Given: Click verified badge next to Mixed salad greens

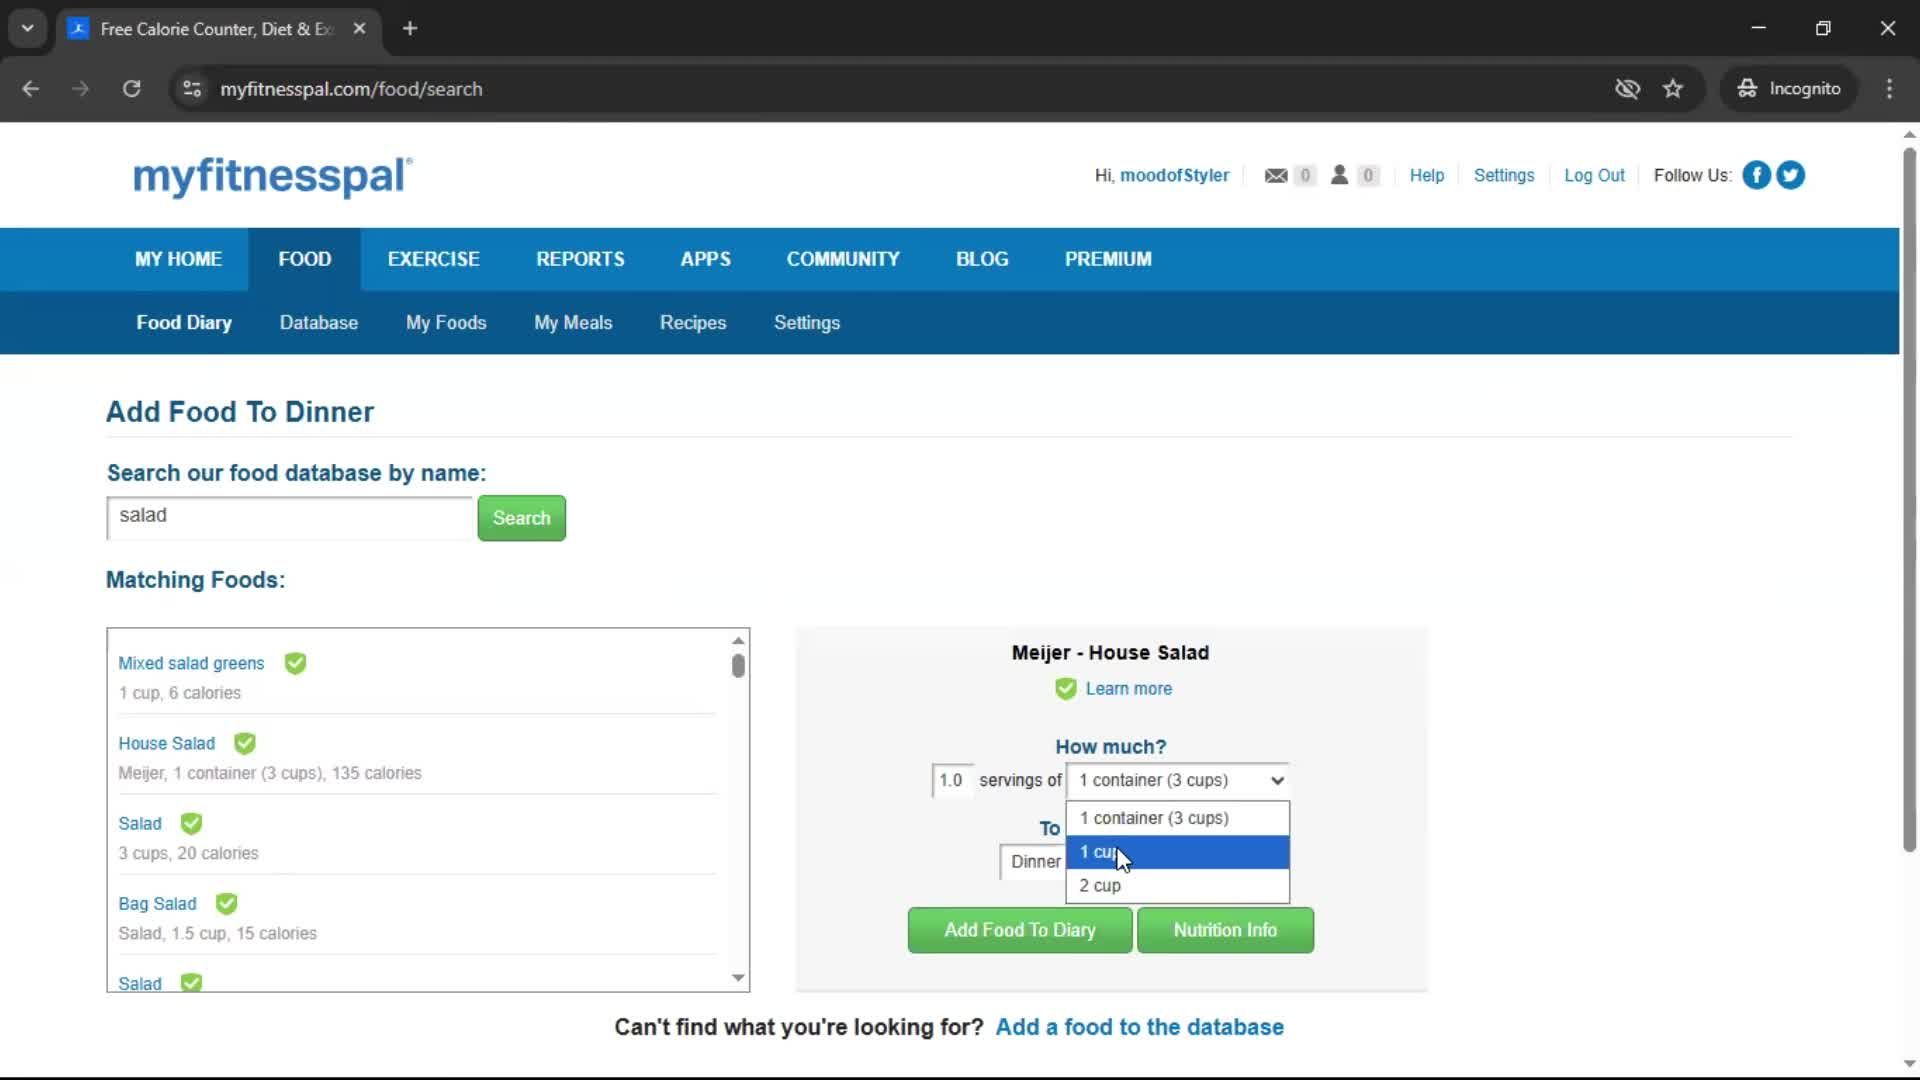Looking at the screenshot, I should [x=295, y=663].
